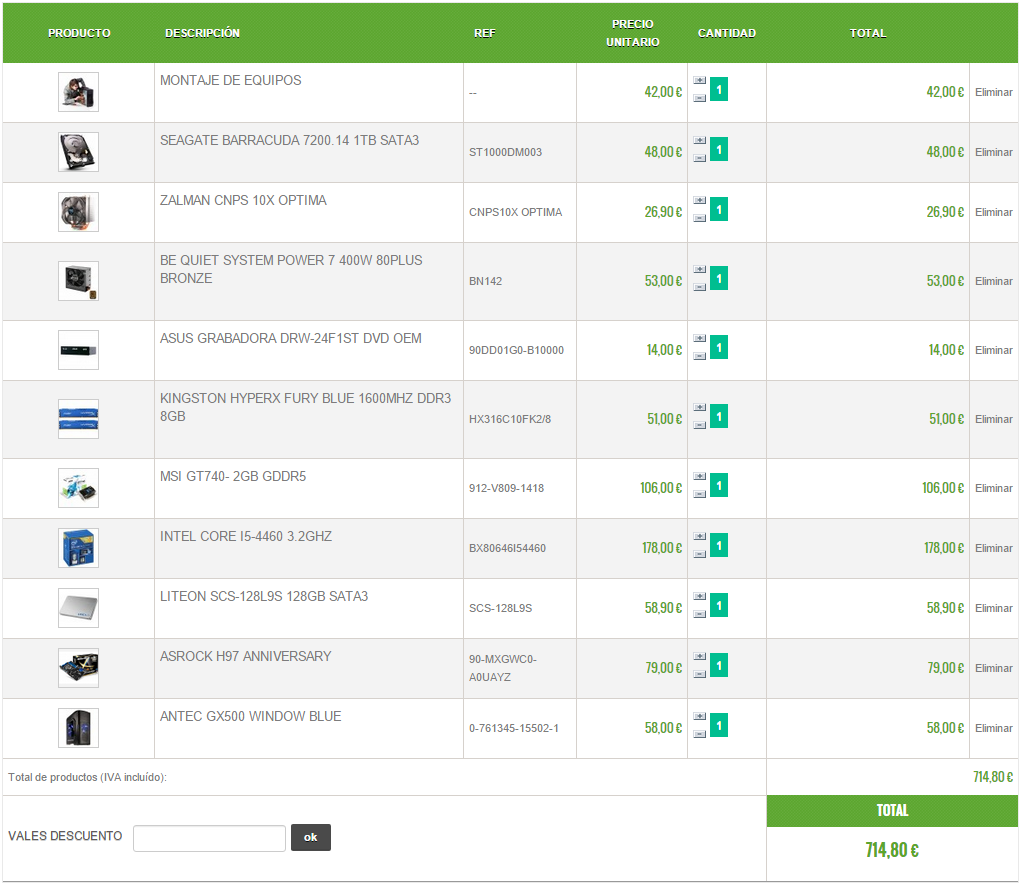Screen dimensions: 1022x886
Task: Click Eliminar for ASRock H97 Anniversary
Action: tap(993, 669)
